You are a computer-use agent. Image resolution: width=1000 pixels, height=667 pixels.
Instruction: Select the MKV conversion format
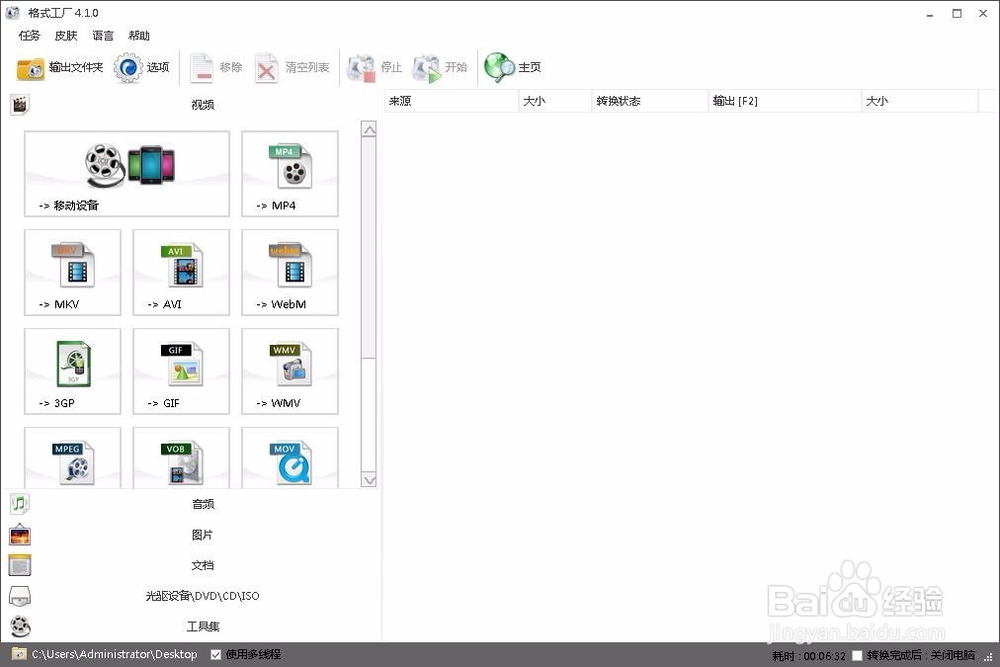[x=72, y=272]
